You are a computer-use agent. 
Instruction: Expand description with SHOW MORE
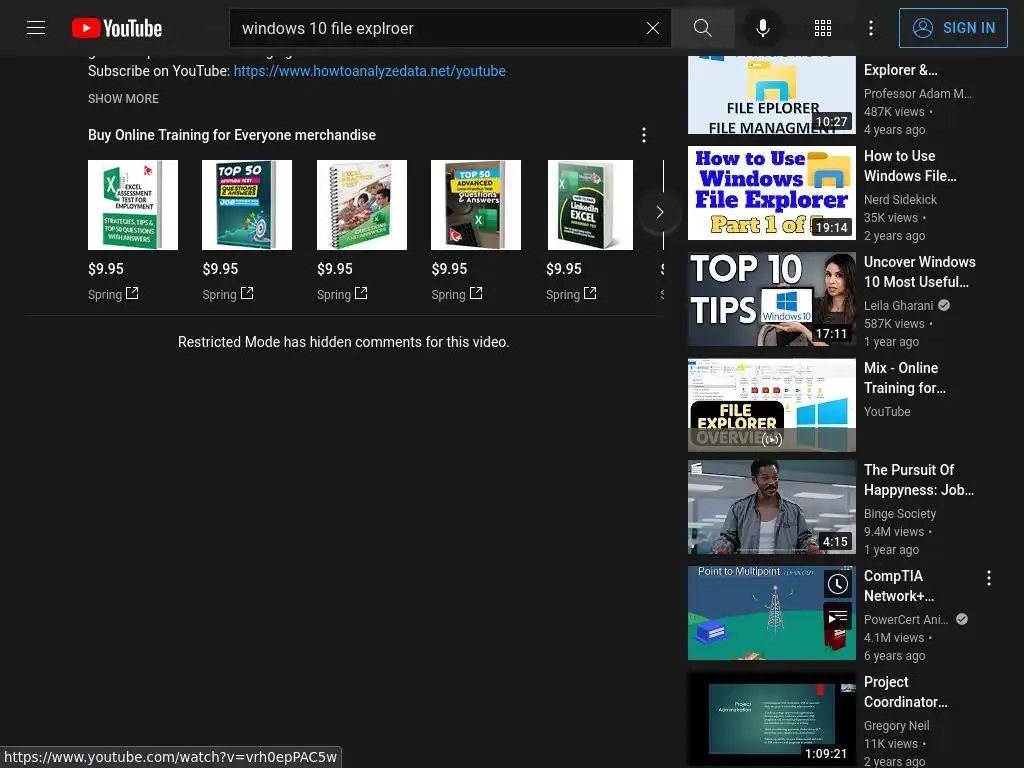click(123, 99)
